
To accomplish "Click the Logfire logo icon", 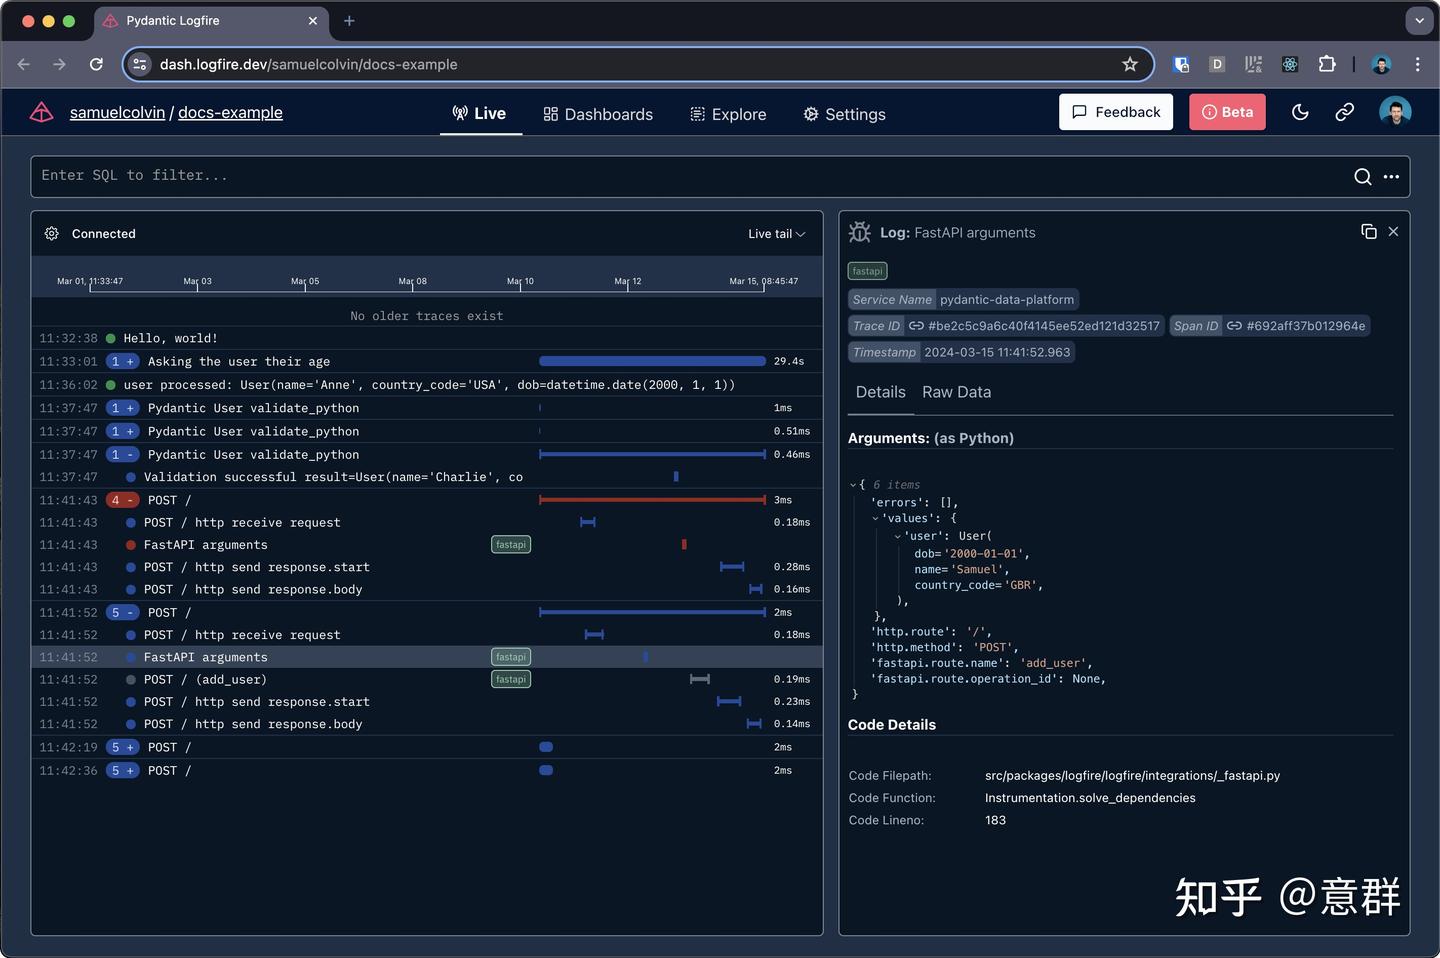I will pos(41,113).
